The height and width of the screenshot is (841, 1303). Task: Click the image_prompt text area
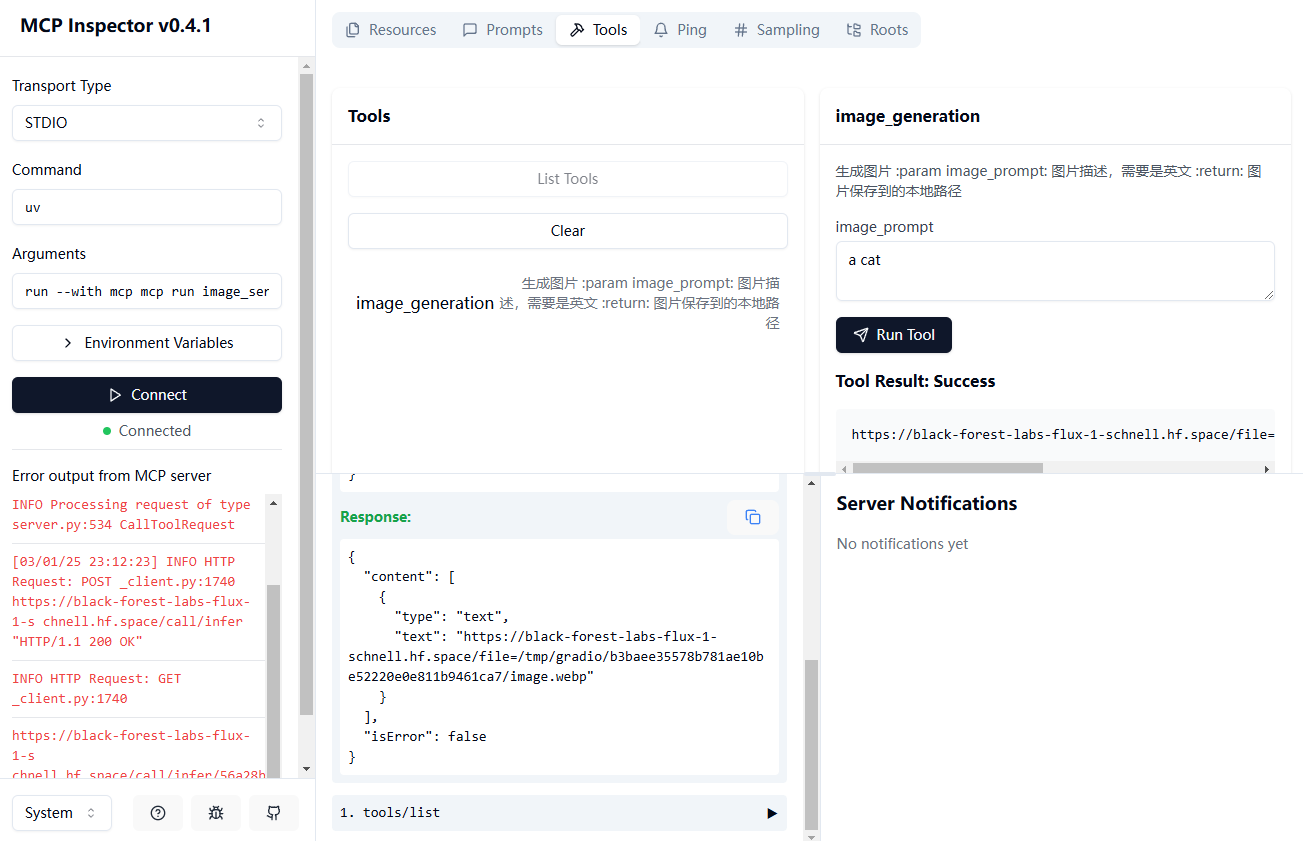[x=1055, y=270]
